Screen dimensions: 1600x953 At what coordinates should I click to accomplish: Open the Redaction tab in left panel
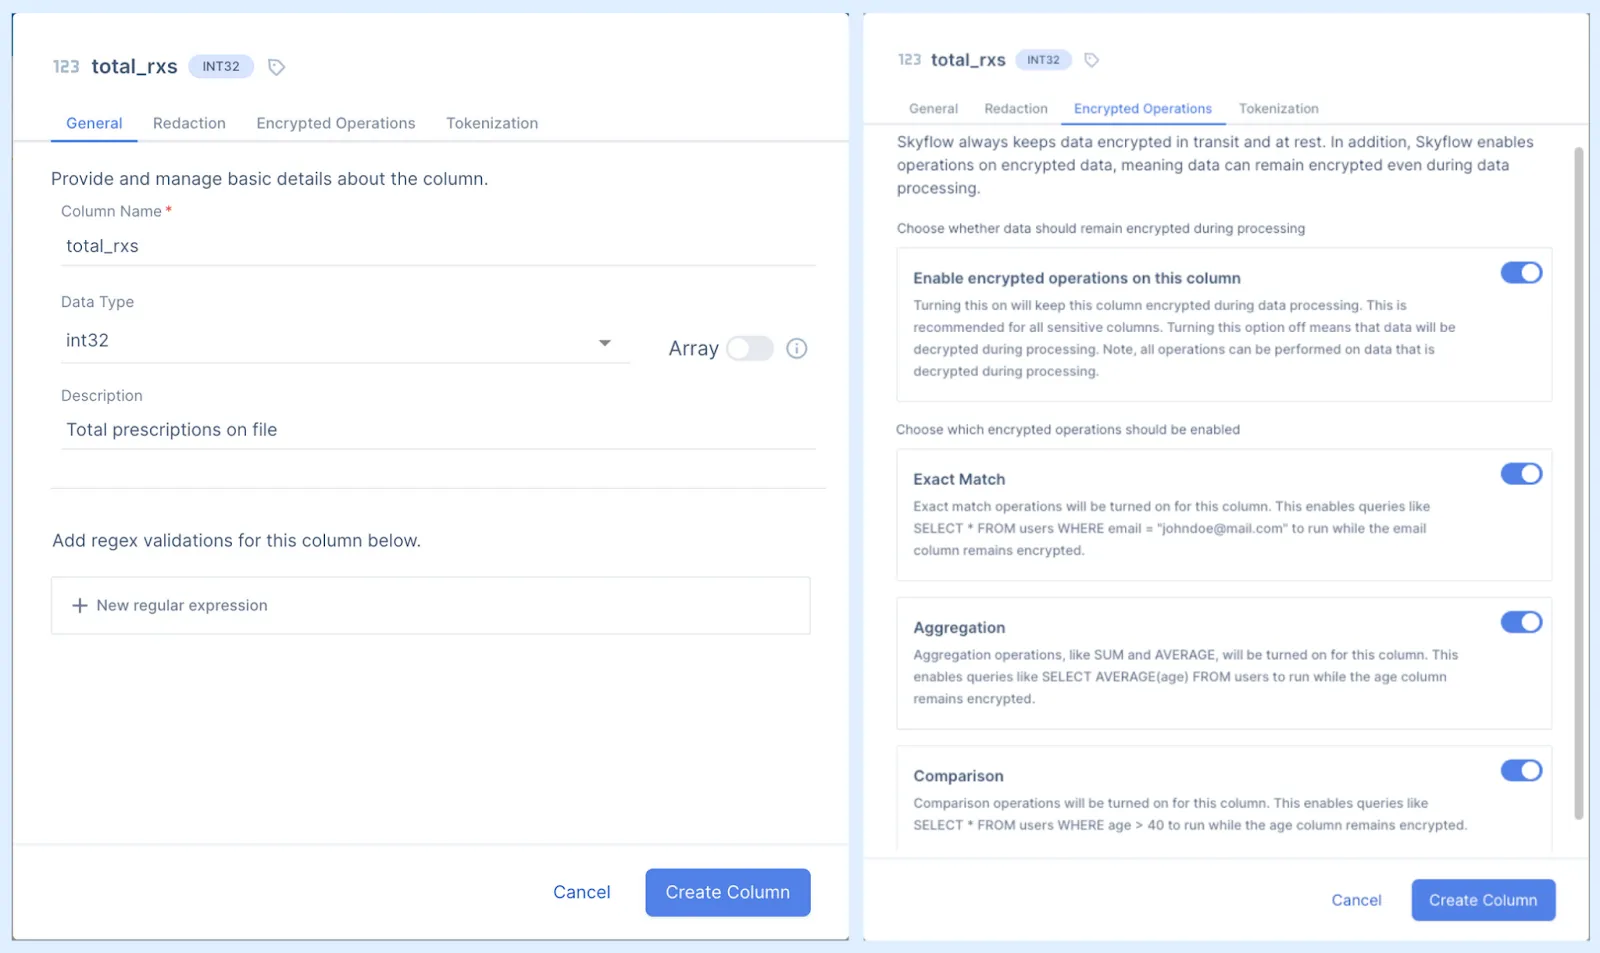tap(189, 123)
